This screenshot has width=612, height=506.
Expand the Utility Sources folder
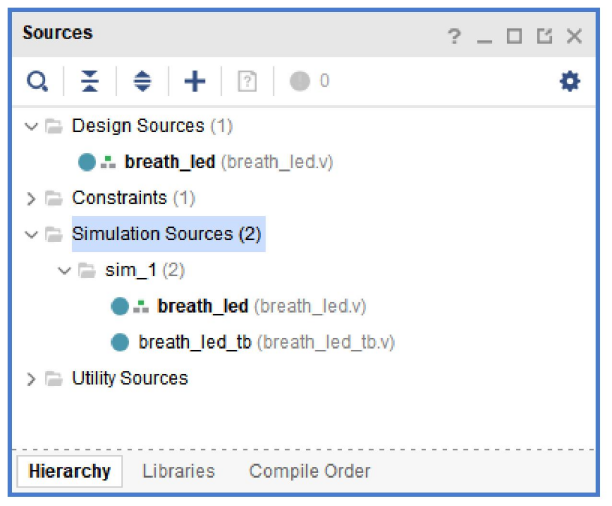(31, 379)
